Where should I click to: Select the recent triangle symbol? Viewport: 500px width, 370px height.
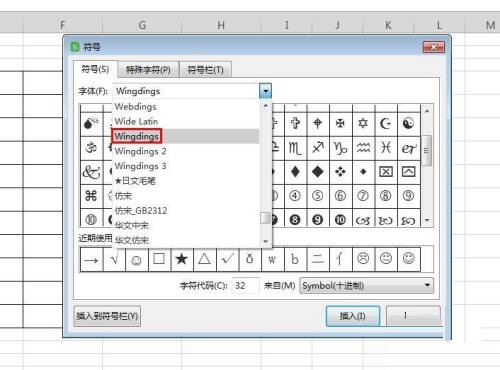pos(204,259)
